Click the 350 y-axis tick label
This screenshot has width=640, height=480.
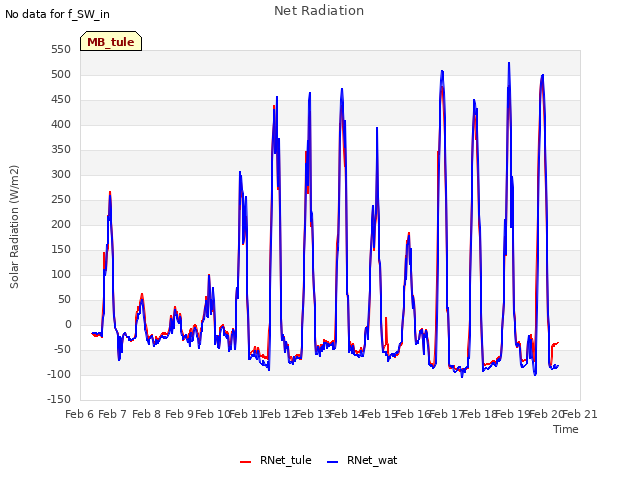point(61,149)
